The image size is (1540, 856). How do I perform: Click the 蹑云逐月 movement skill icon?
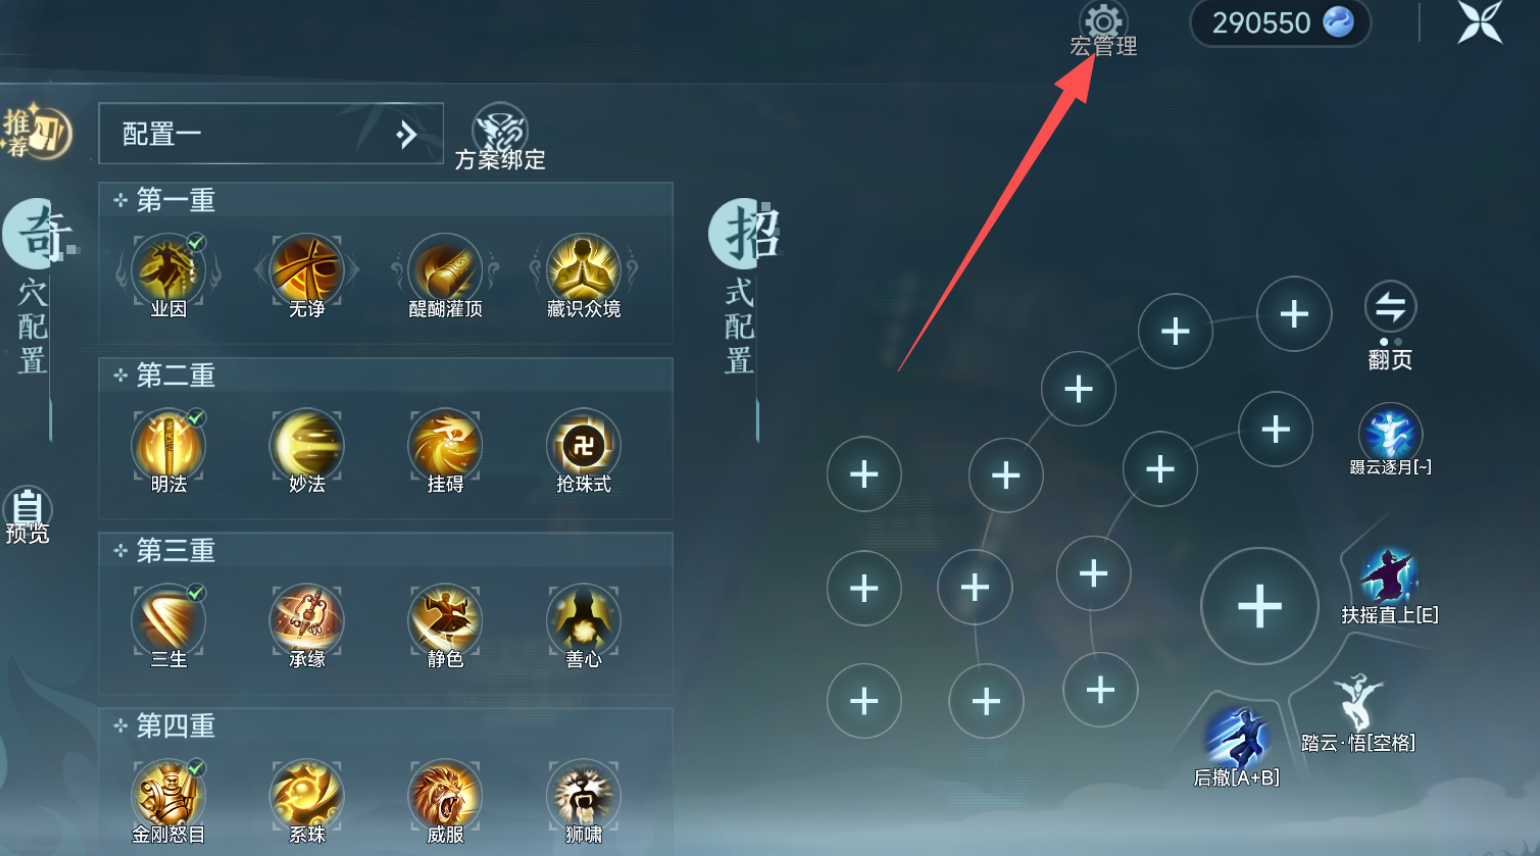tap(1390, 433)
